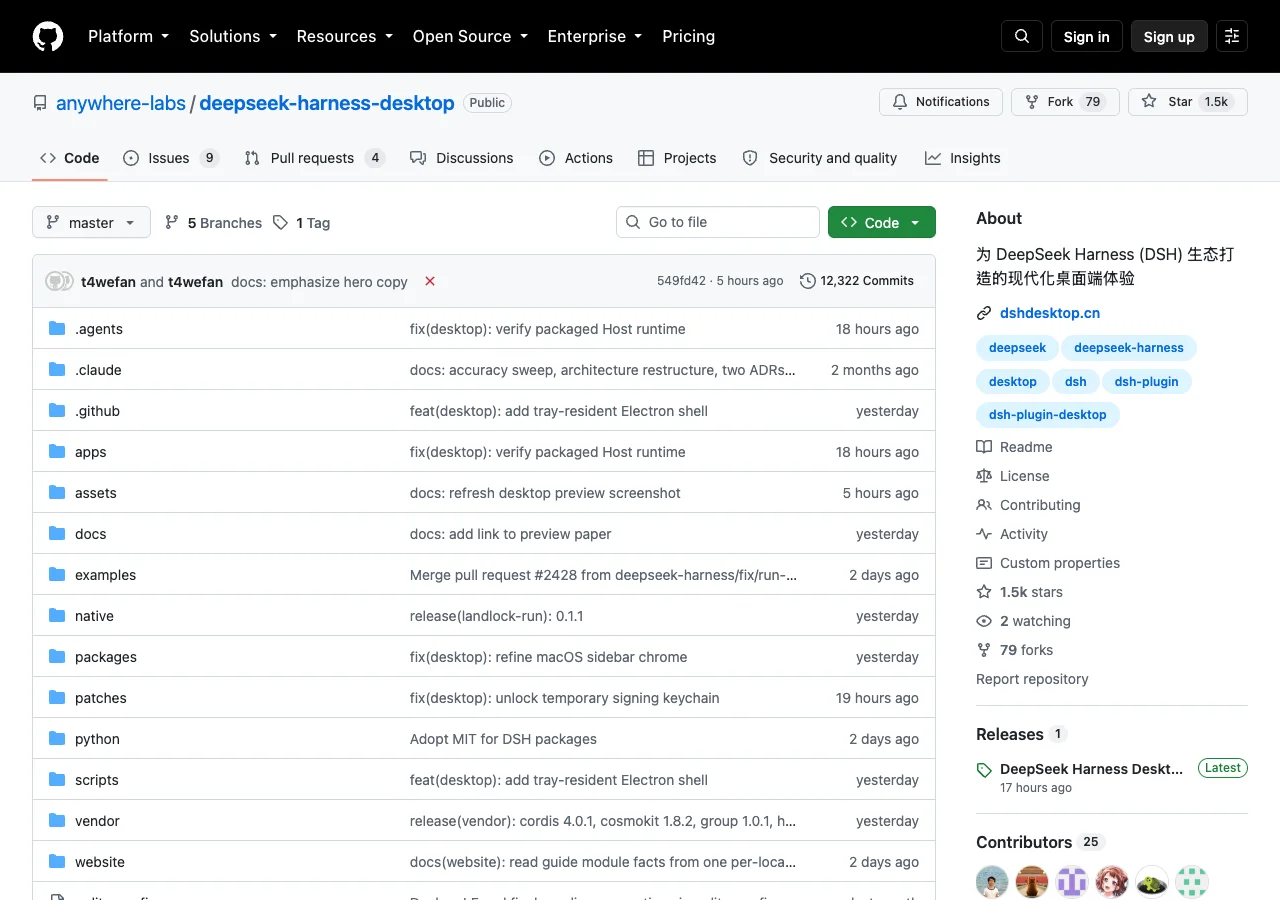Click the apps folder icon
This screenshot has width=1280, height=900.
[x=57, y=452]
